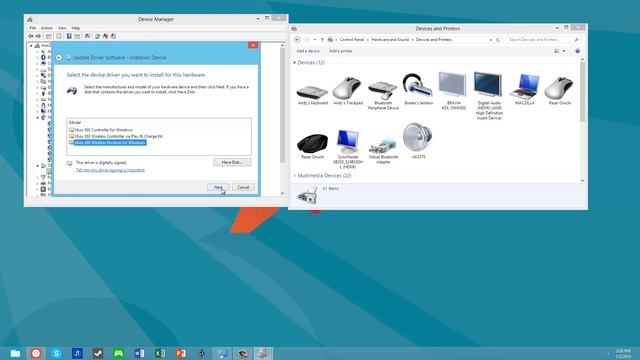Image resolution: width=640 pixels, height=360 pixels.
Task: Collapse the root computer node in Device Manager
Action: [x=31, y=46]
